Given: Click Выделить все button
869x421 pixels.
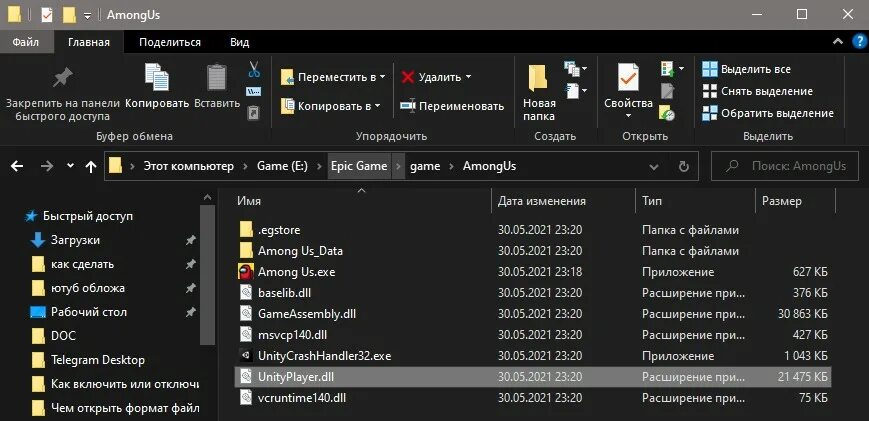Looking at the screenshot, I should click(746, 69).
